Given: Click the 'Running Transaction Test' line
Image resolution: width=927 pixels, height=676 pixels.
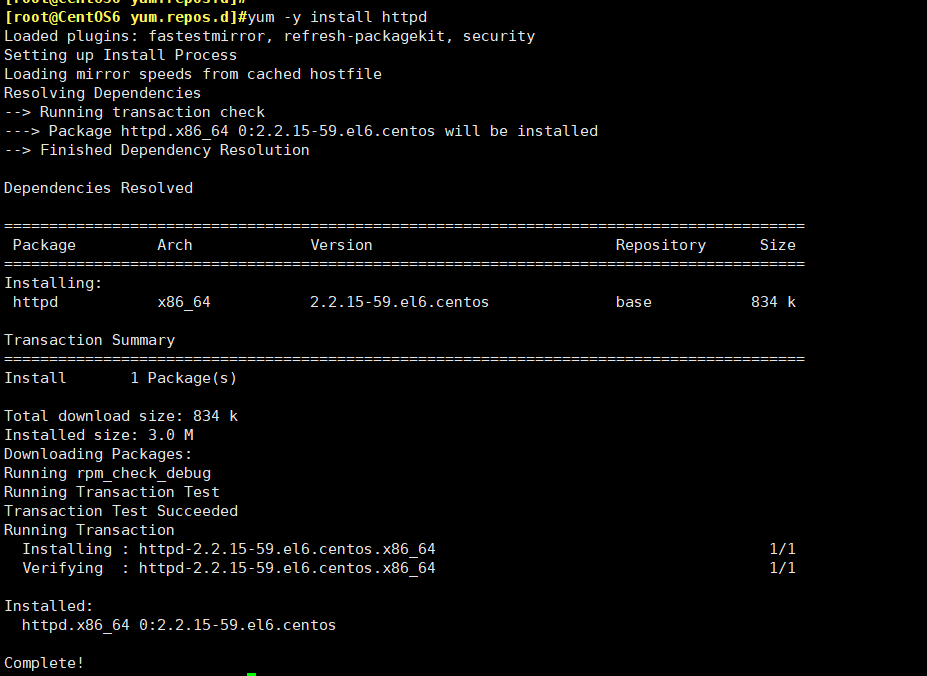Looking at the screenshot, I should click(112, 492).
